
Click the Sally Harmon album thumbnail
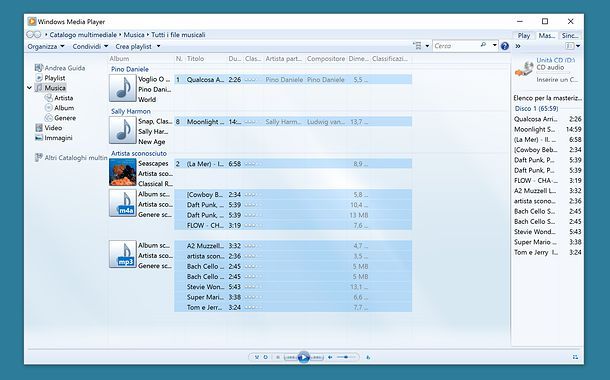click(x=123, y=130)
